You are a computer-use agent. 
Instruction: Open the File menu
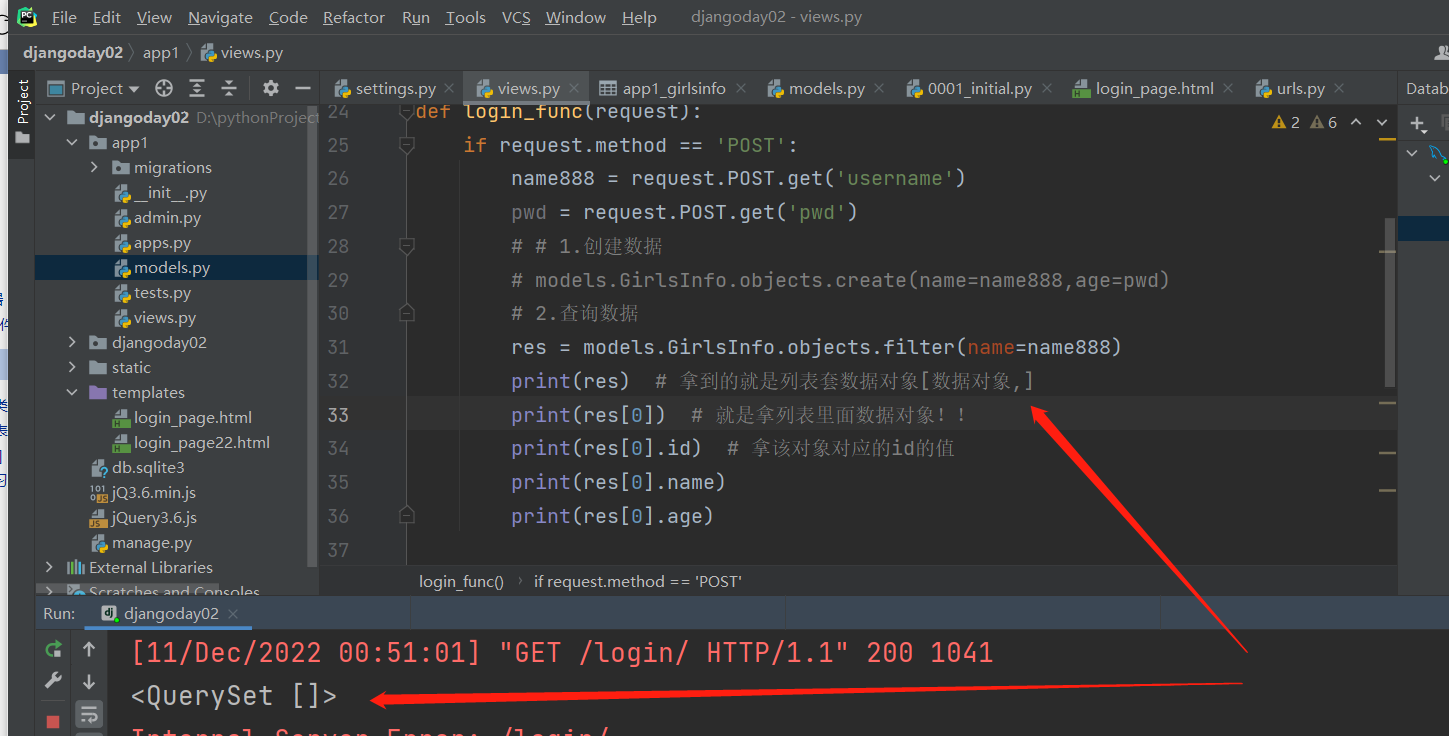[64, 17]
